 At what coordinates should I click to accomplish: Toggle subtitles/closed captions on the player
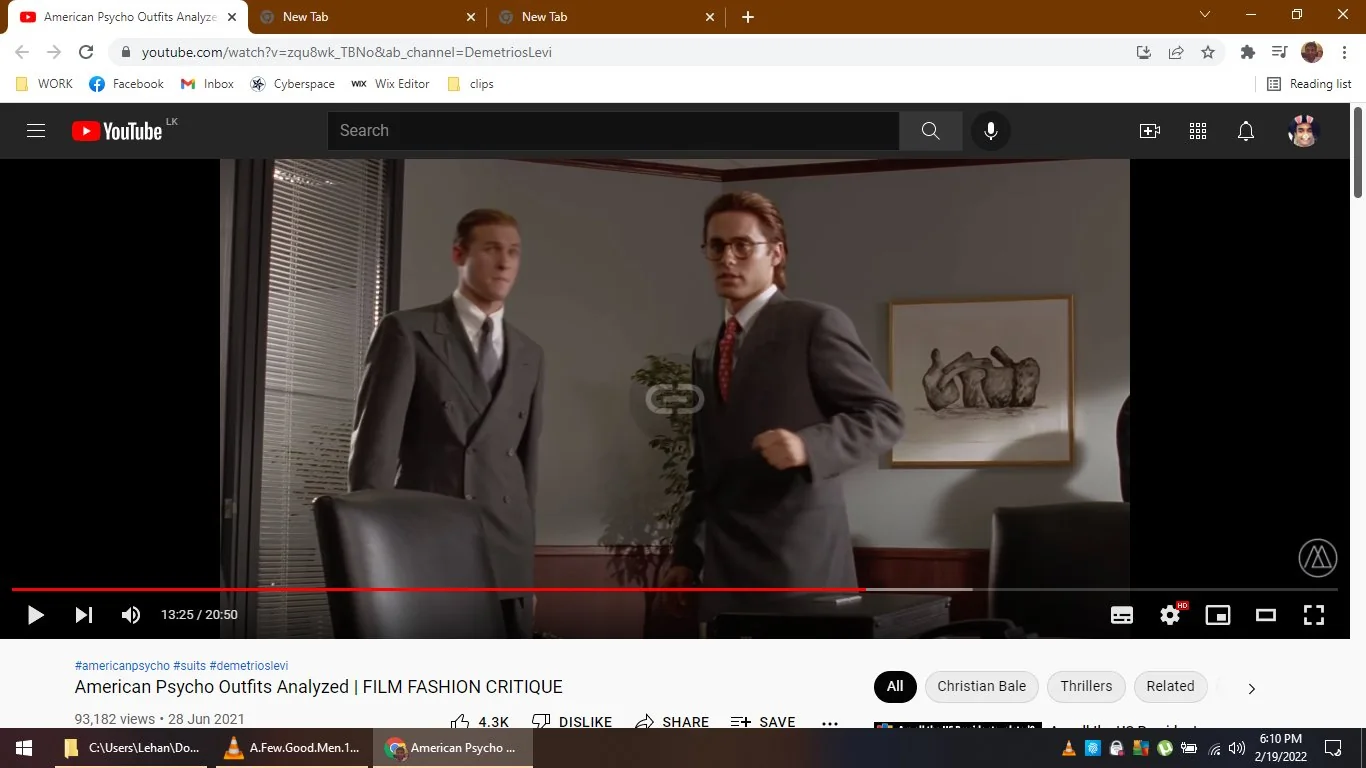click(1122, 615)
